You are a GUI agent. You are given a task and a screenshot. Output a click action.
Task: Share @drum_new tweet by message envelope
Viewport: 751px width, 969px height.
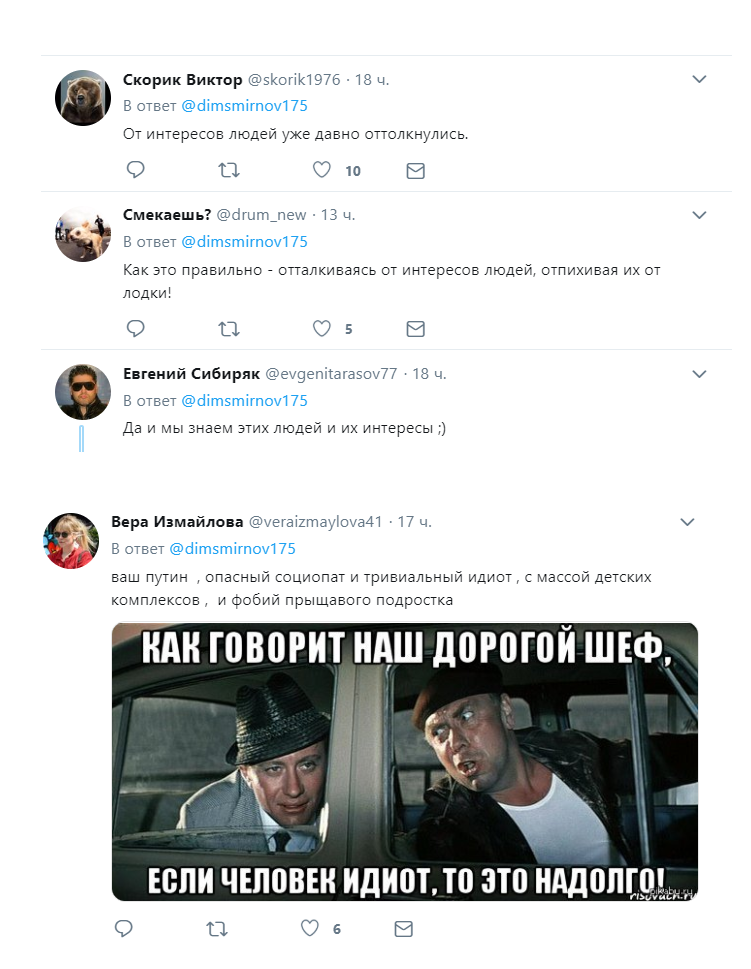point(415,329)
